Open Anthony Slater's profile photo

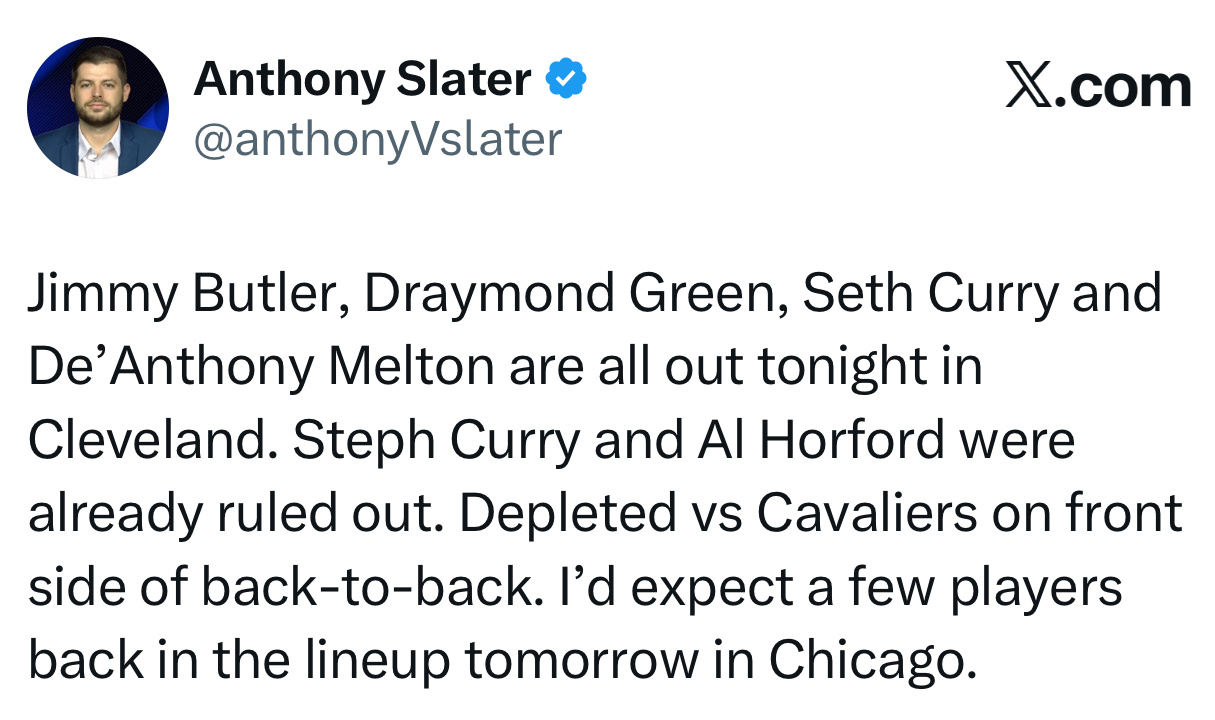click(x=97, y=108)
